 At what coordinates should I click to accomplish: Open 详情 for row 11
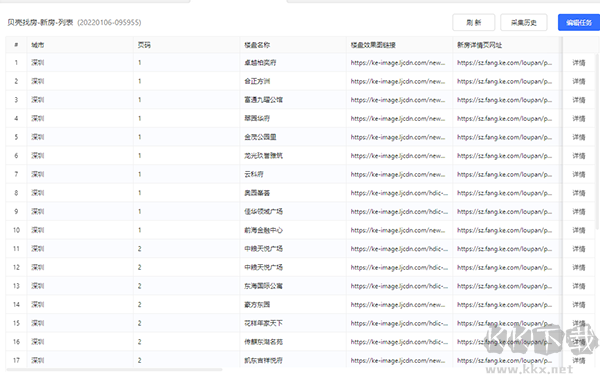click(x=579, y=249)
